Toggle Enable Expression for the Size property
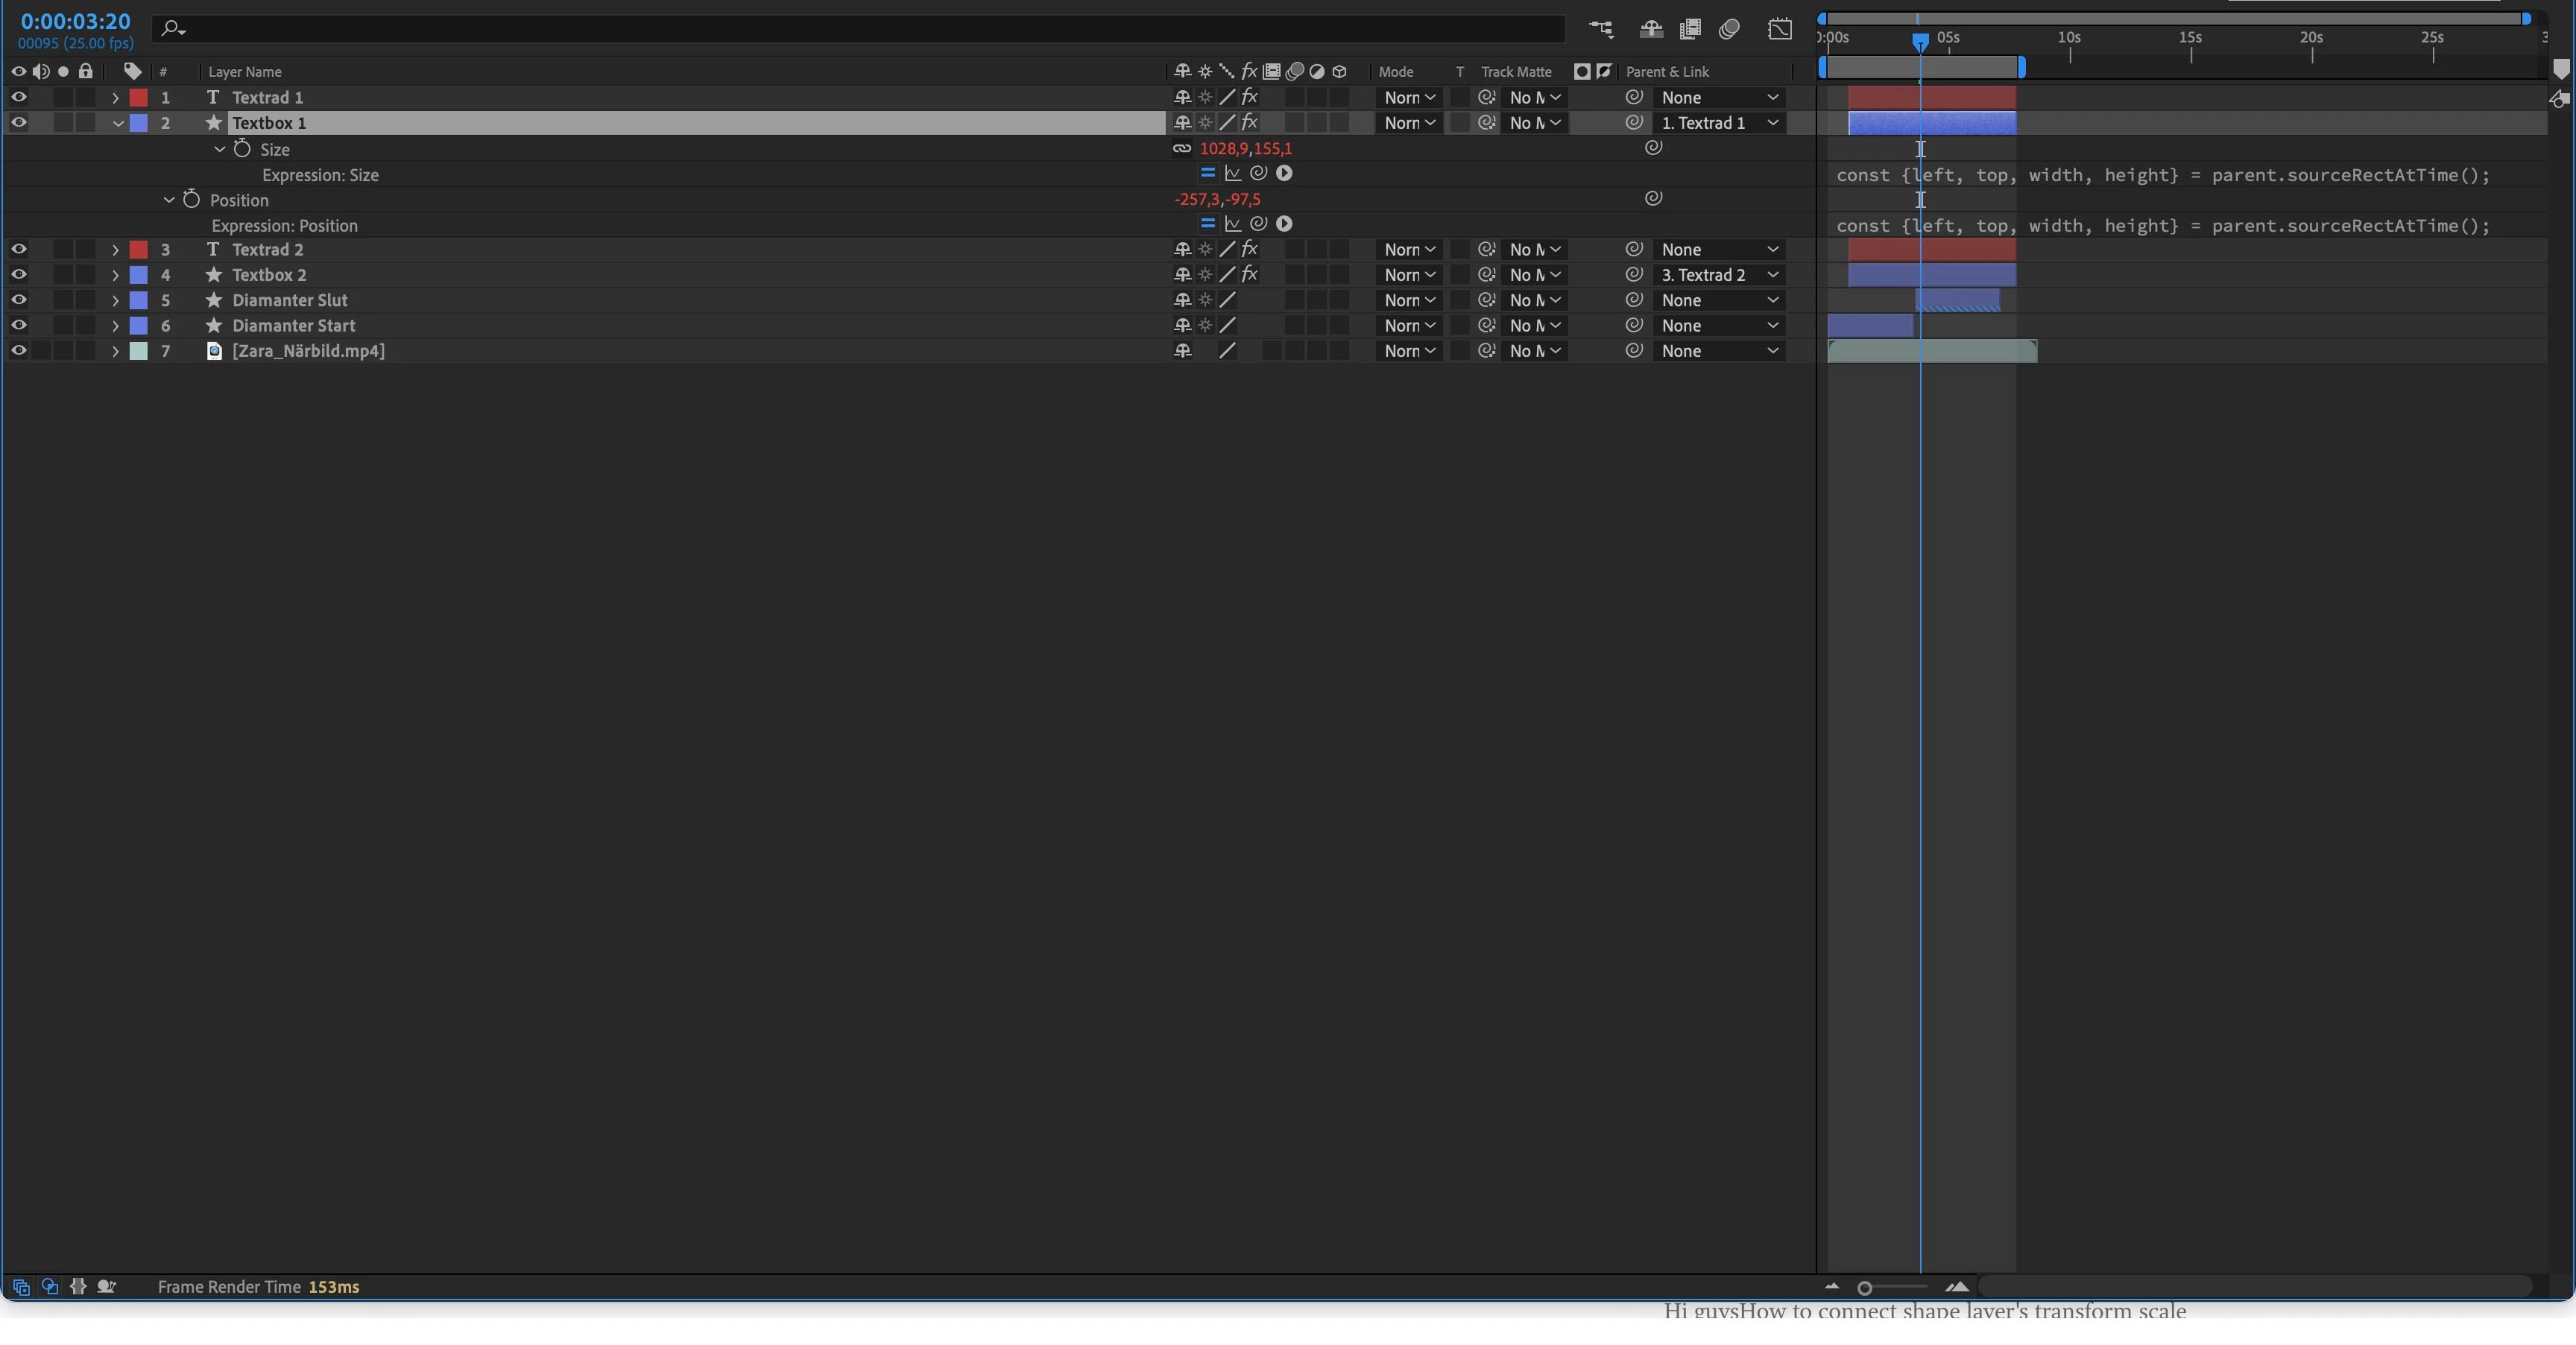This screenshot has width=2576, height=1345. click(1207, 173)
